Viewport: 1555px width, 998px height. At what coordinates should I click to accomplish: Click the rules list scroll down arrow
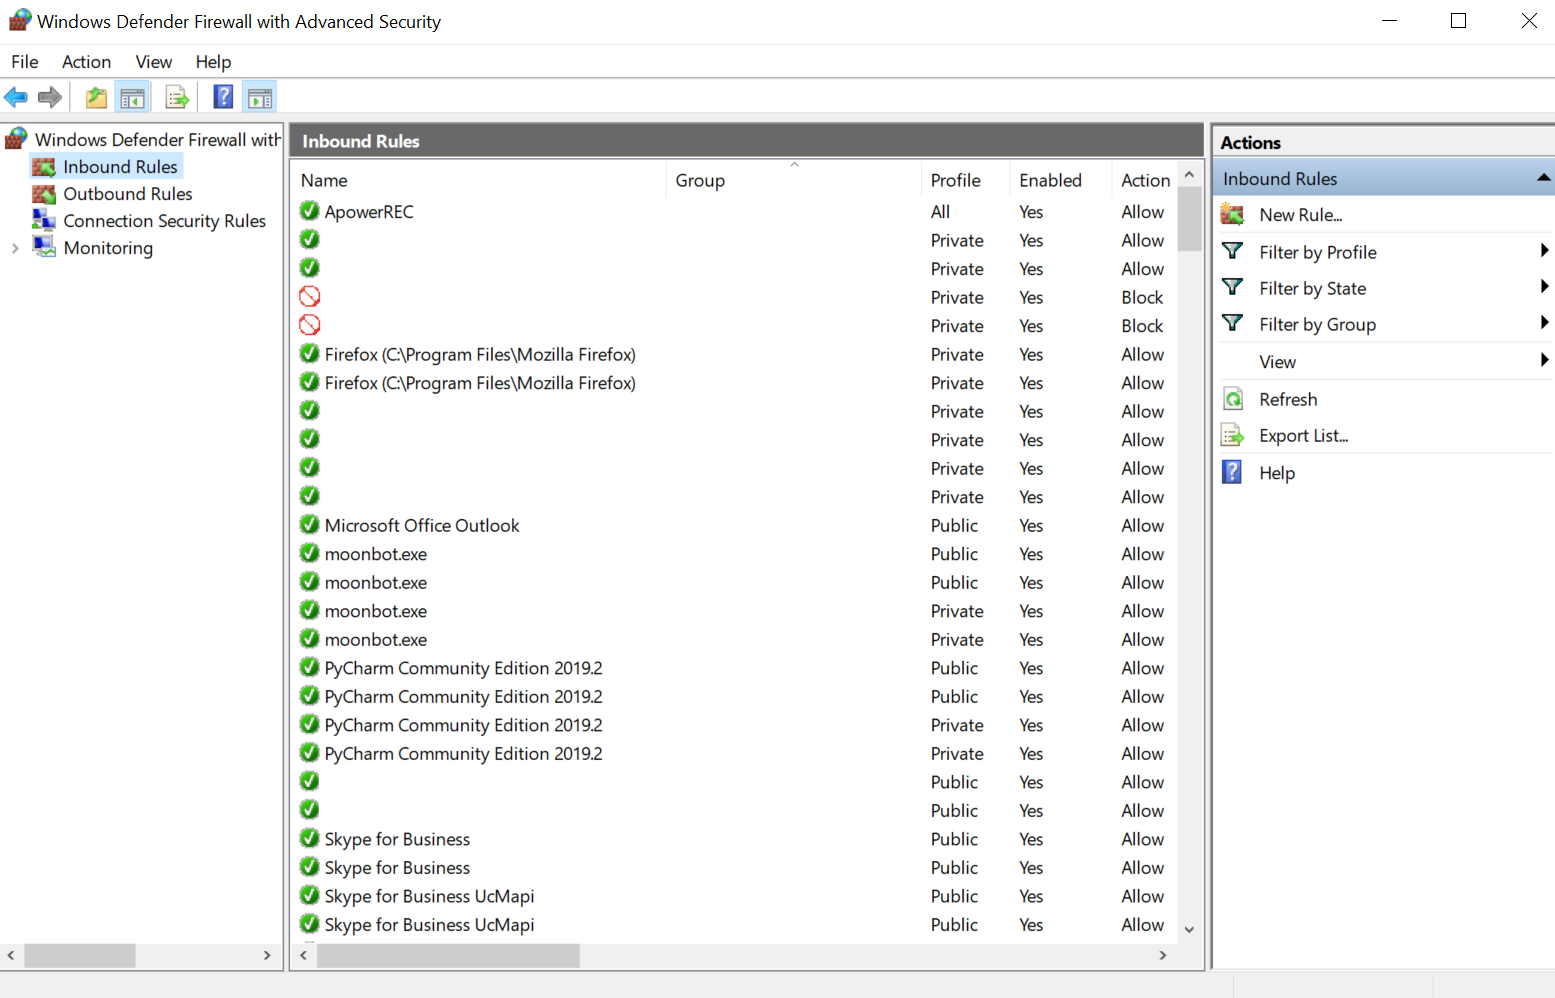pyautogui.click(x=1189, y=929)
